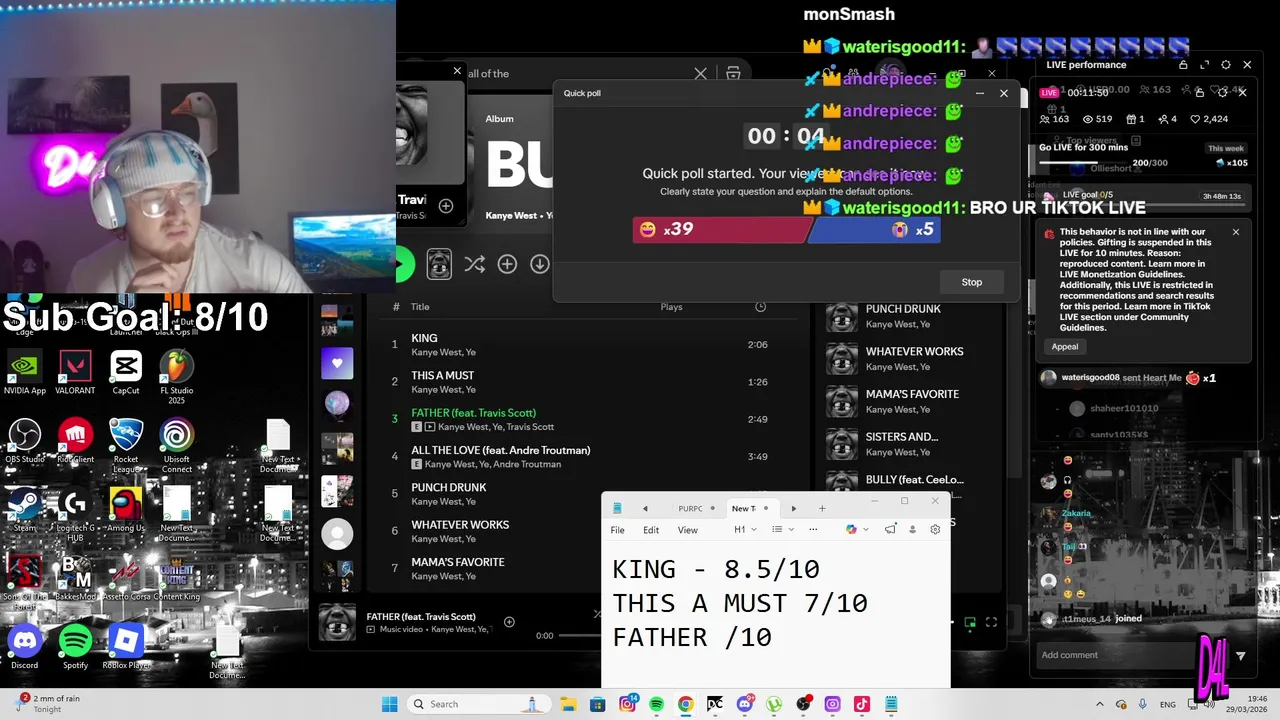1280x720 pixels.
Task: Click the now-playing album thumbnail
Action: click(337, 622)
